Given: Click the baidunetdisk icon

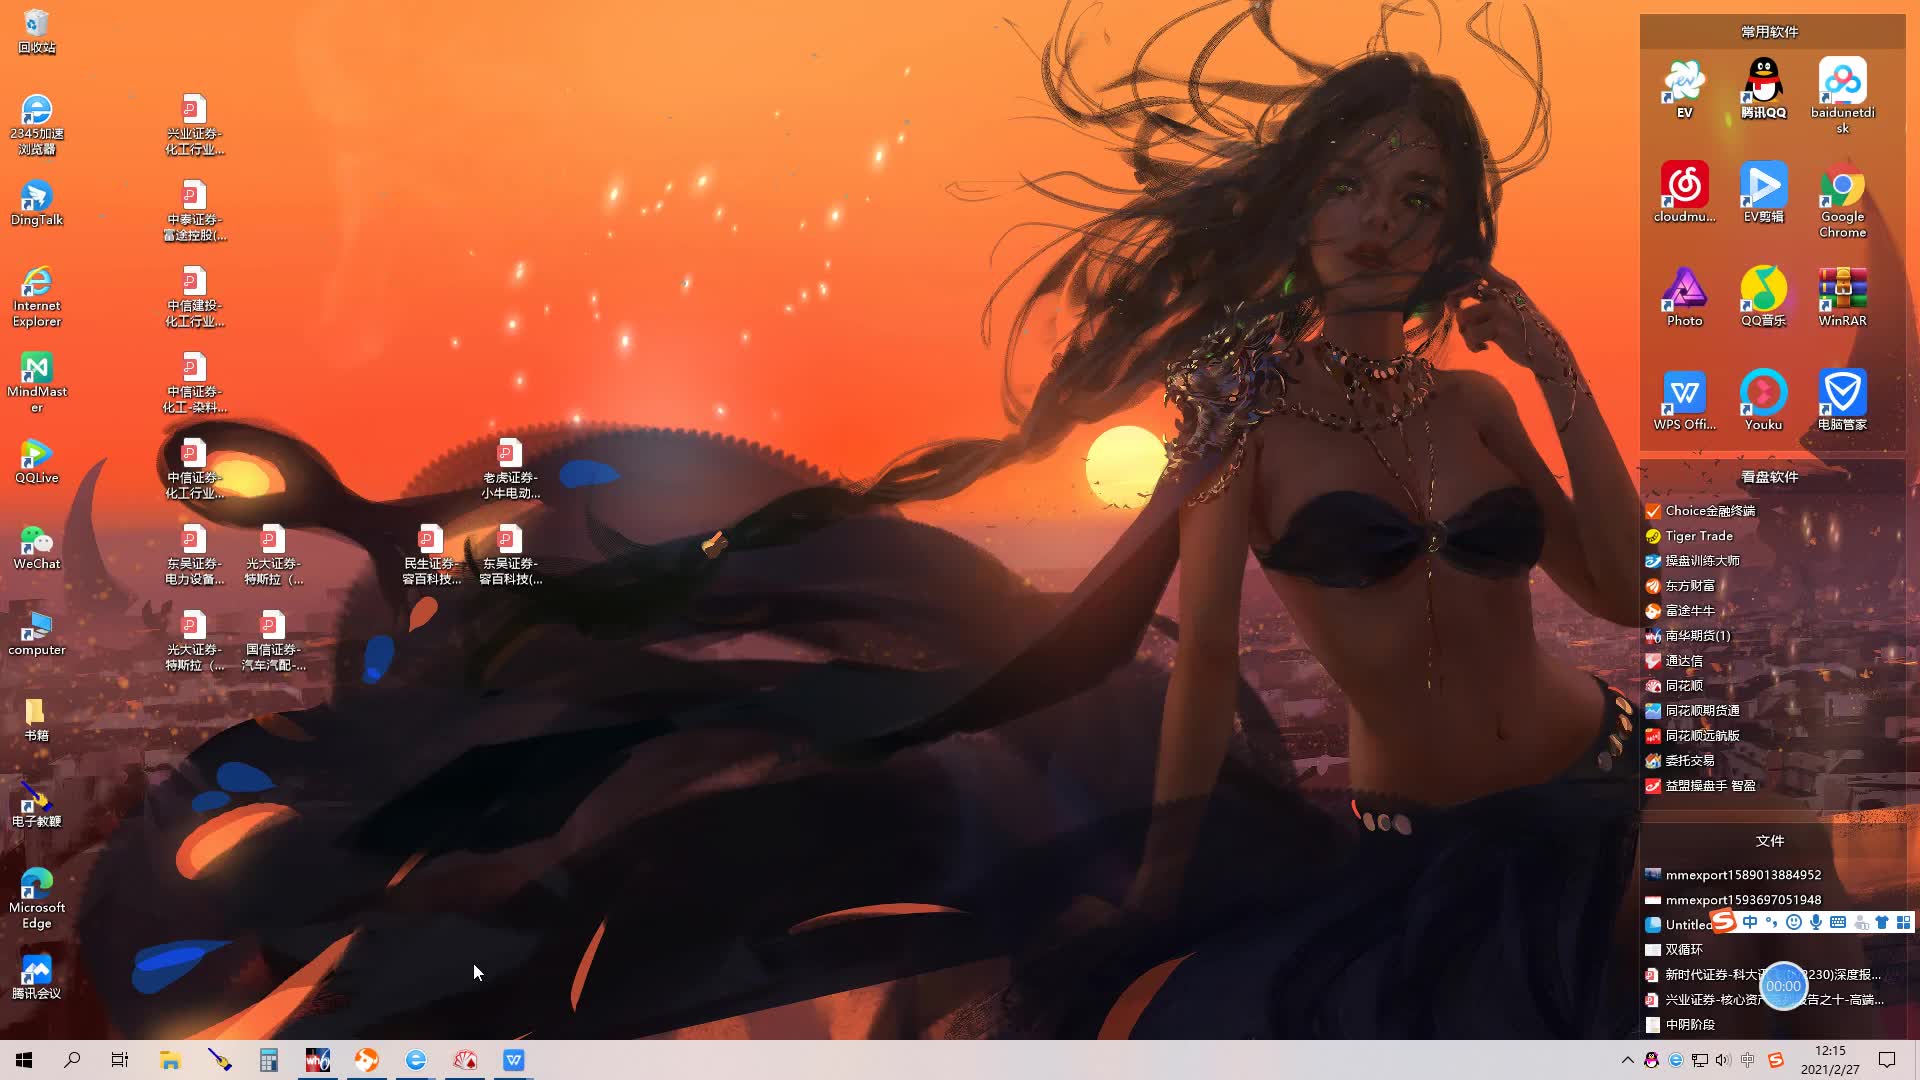Looking at the screenshot, I should point(1842,96).
